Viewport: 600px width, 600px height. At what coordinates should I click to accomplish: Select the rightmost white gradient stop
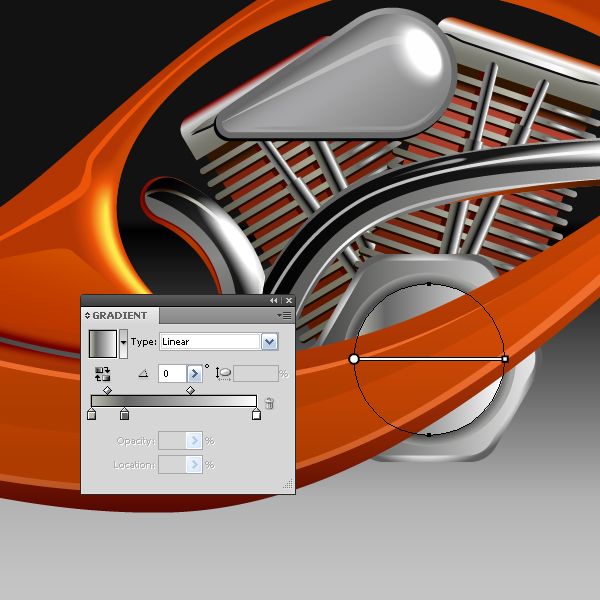256,414
